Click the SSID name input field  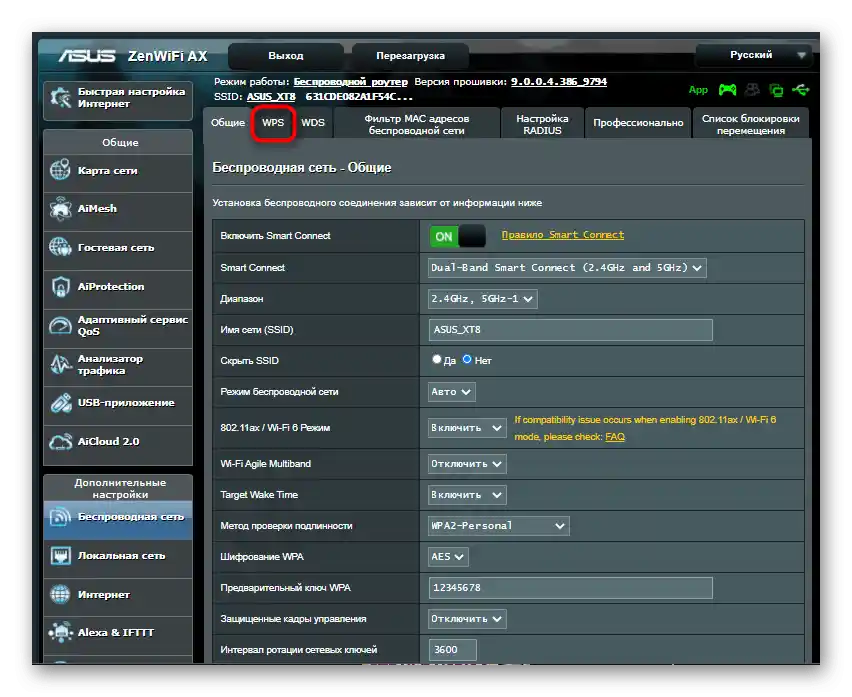[571, 330]
